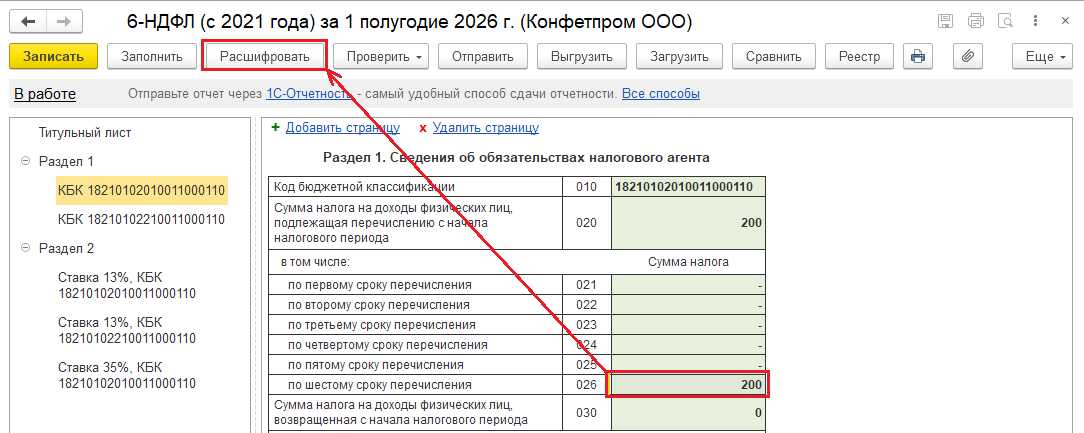This screenshot has width=1084, height=433.
Task: Click the line 023 tax amount field
Action: (688, 324)
